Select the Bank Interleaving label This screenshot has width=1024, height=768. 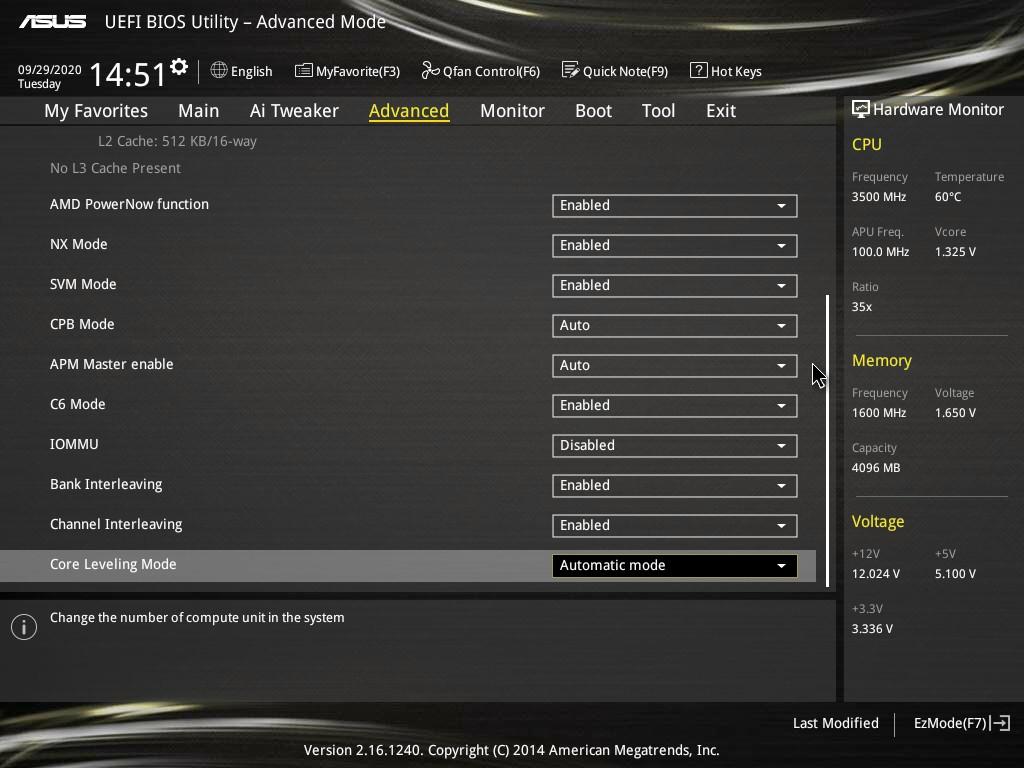(106, 485)
